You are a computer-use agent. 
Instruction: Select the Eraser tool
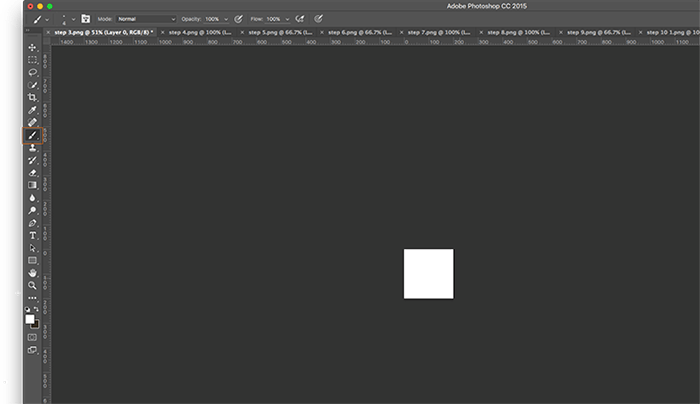pos(32,173)
